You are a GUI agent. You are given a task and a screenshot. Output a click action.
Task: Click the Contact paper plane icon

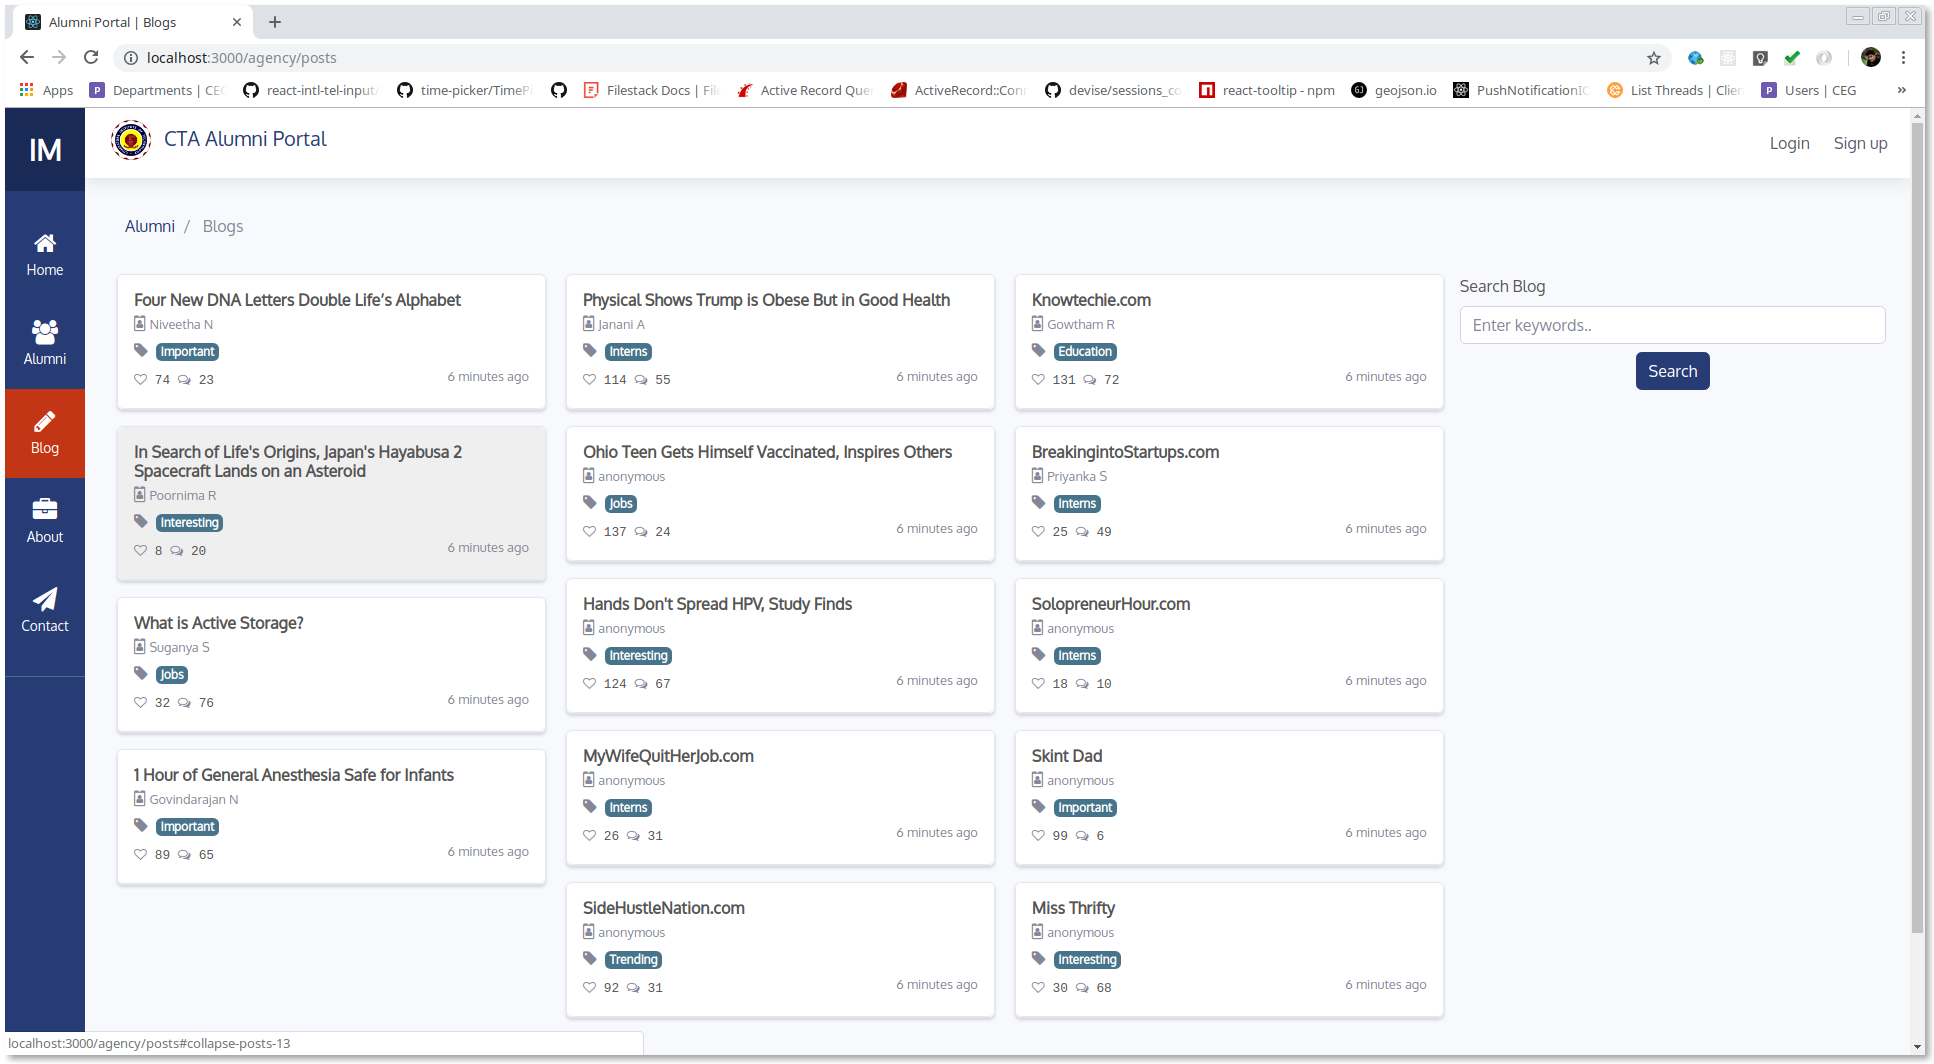coord(45,599)
